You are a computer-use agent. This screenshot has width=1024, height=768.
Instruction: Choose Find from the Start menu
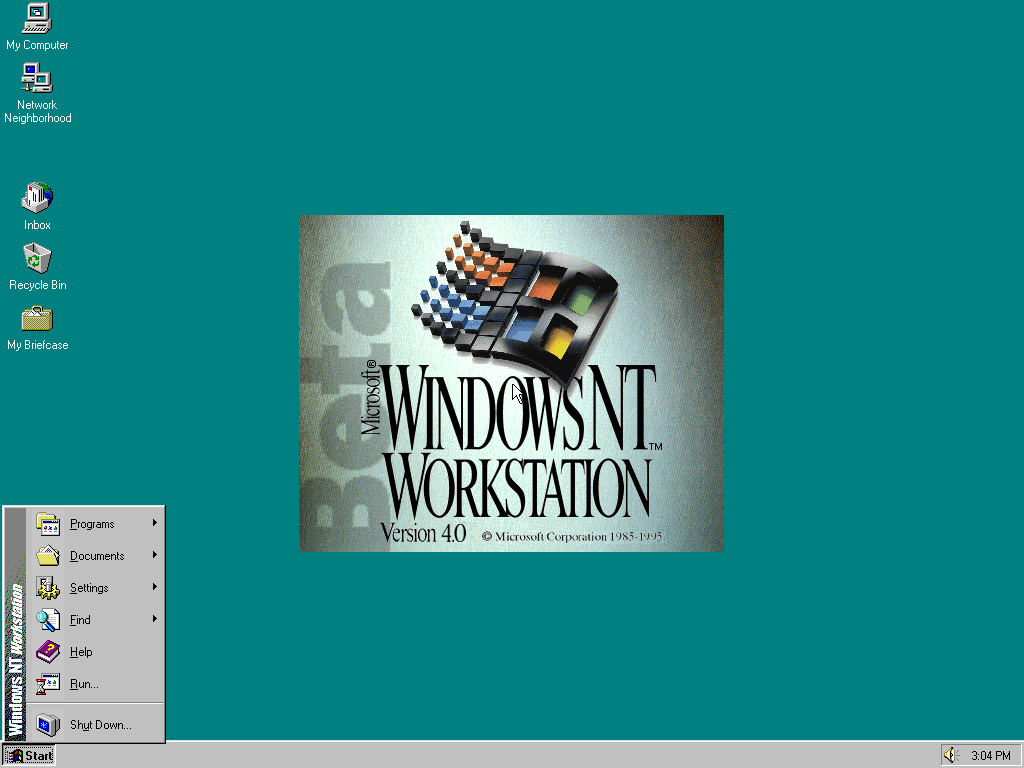95,620
